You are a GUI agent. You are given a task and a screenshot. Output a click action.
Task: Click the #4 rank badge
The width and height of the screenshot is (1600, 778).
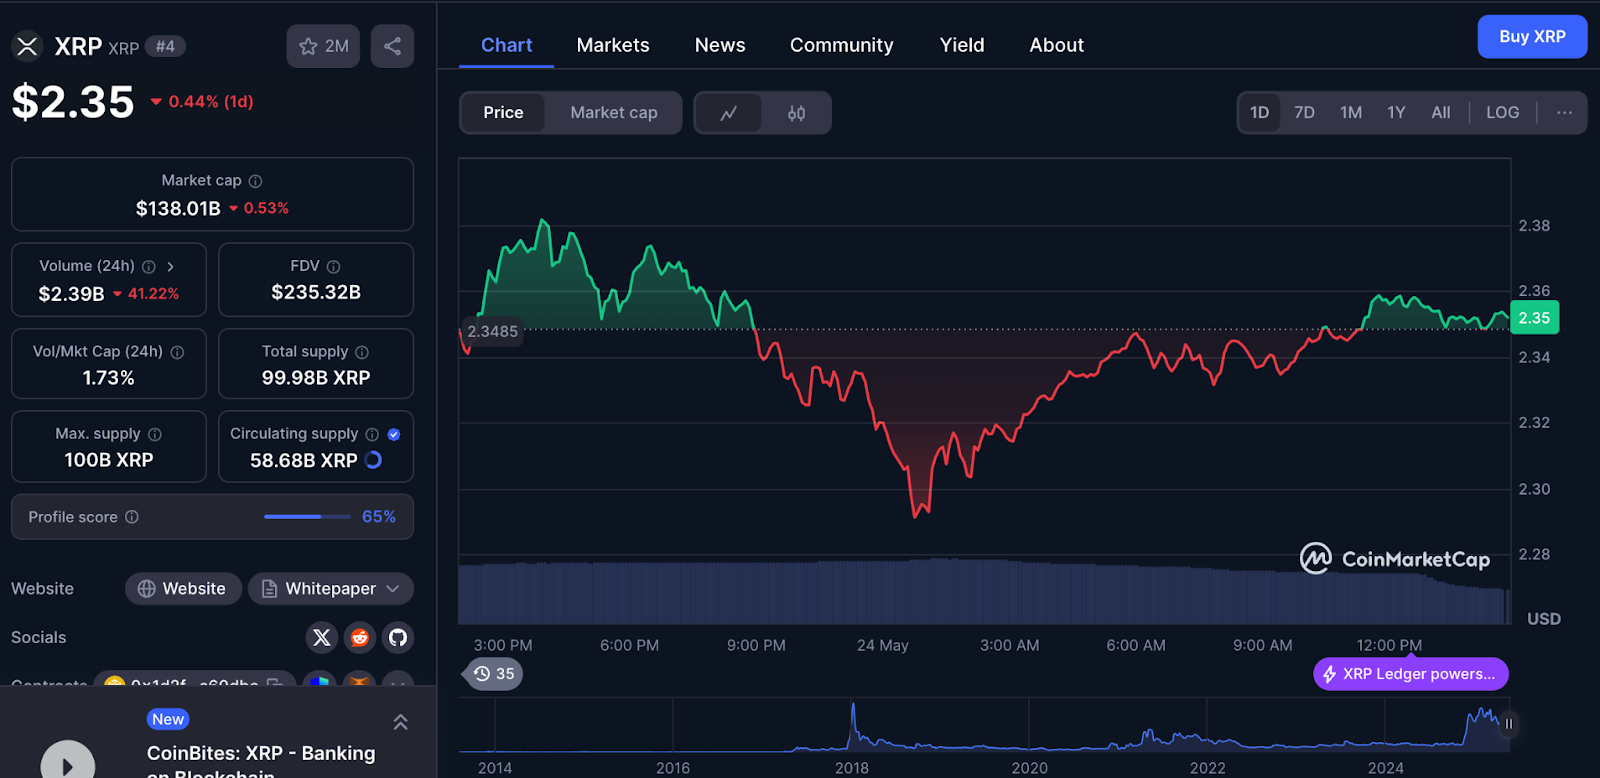pyautogui.click(x=166, y=46)
